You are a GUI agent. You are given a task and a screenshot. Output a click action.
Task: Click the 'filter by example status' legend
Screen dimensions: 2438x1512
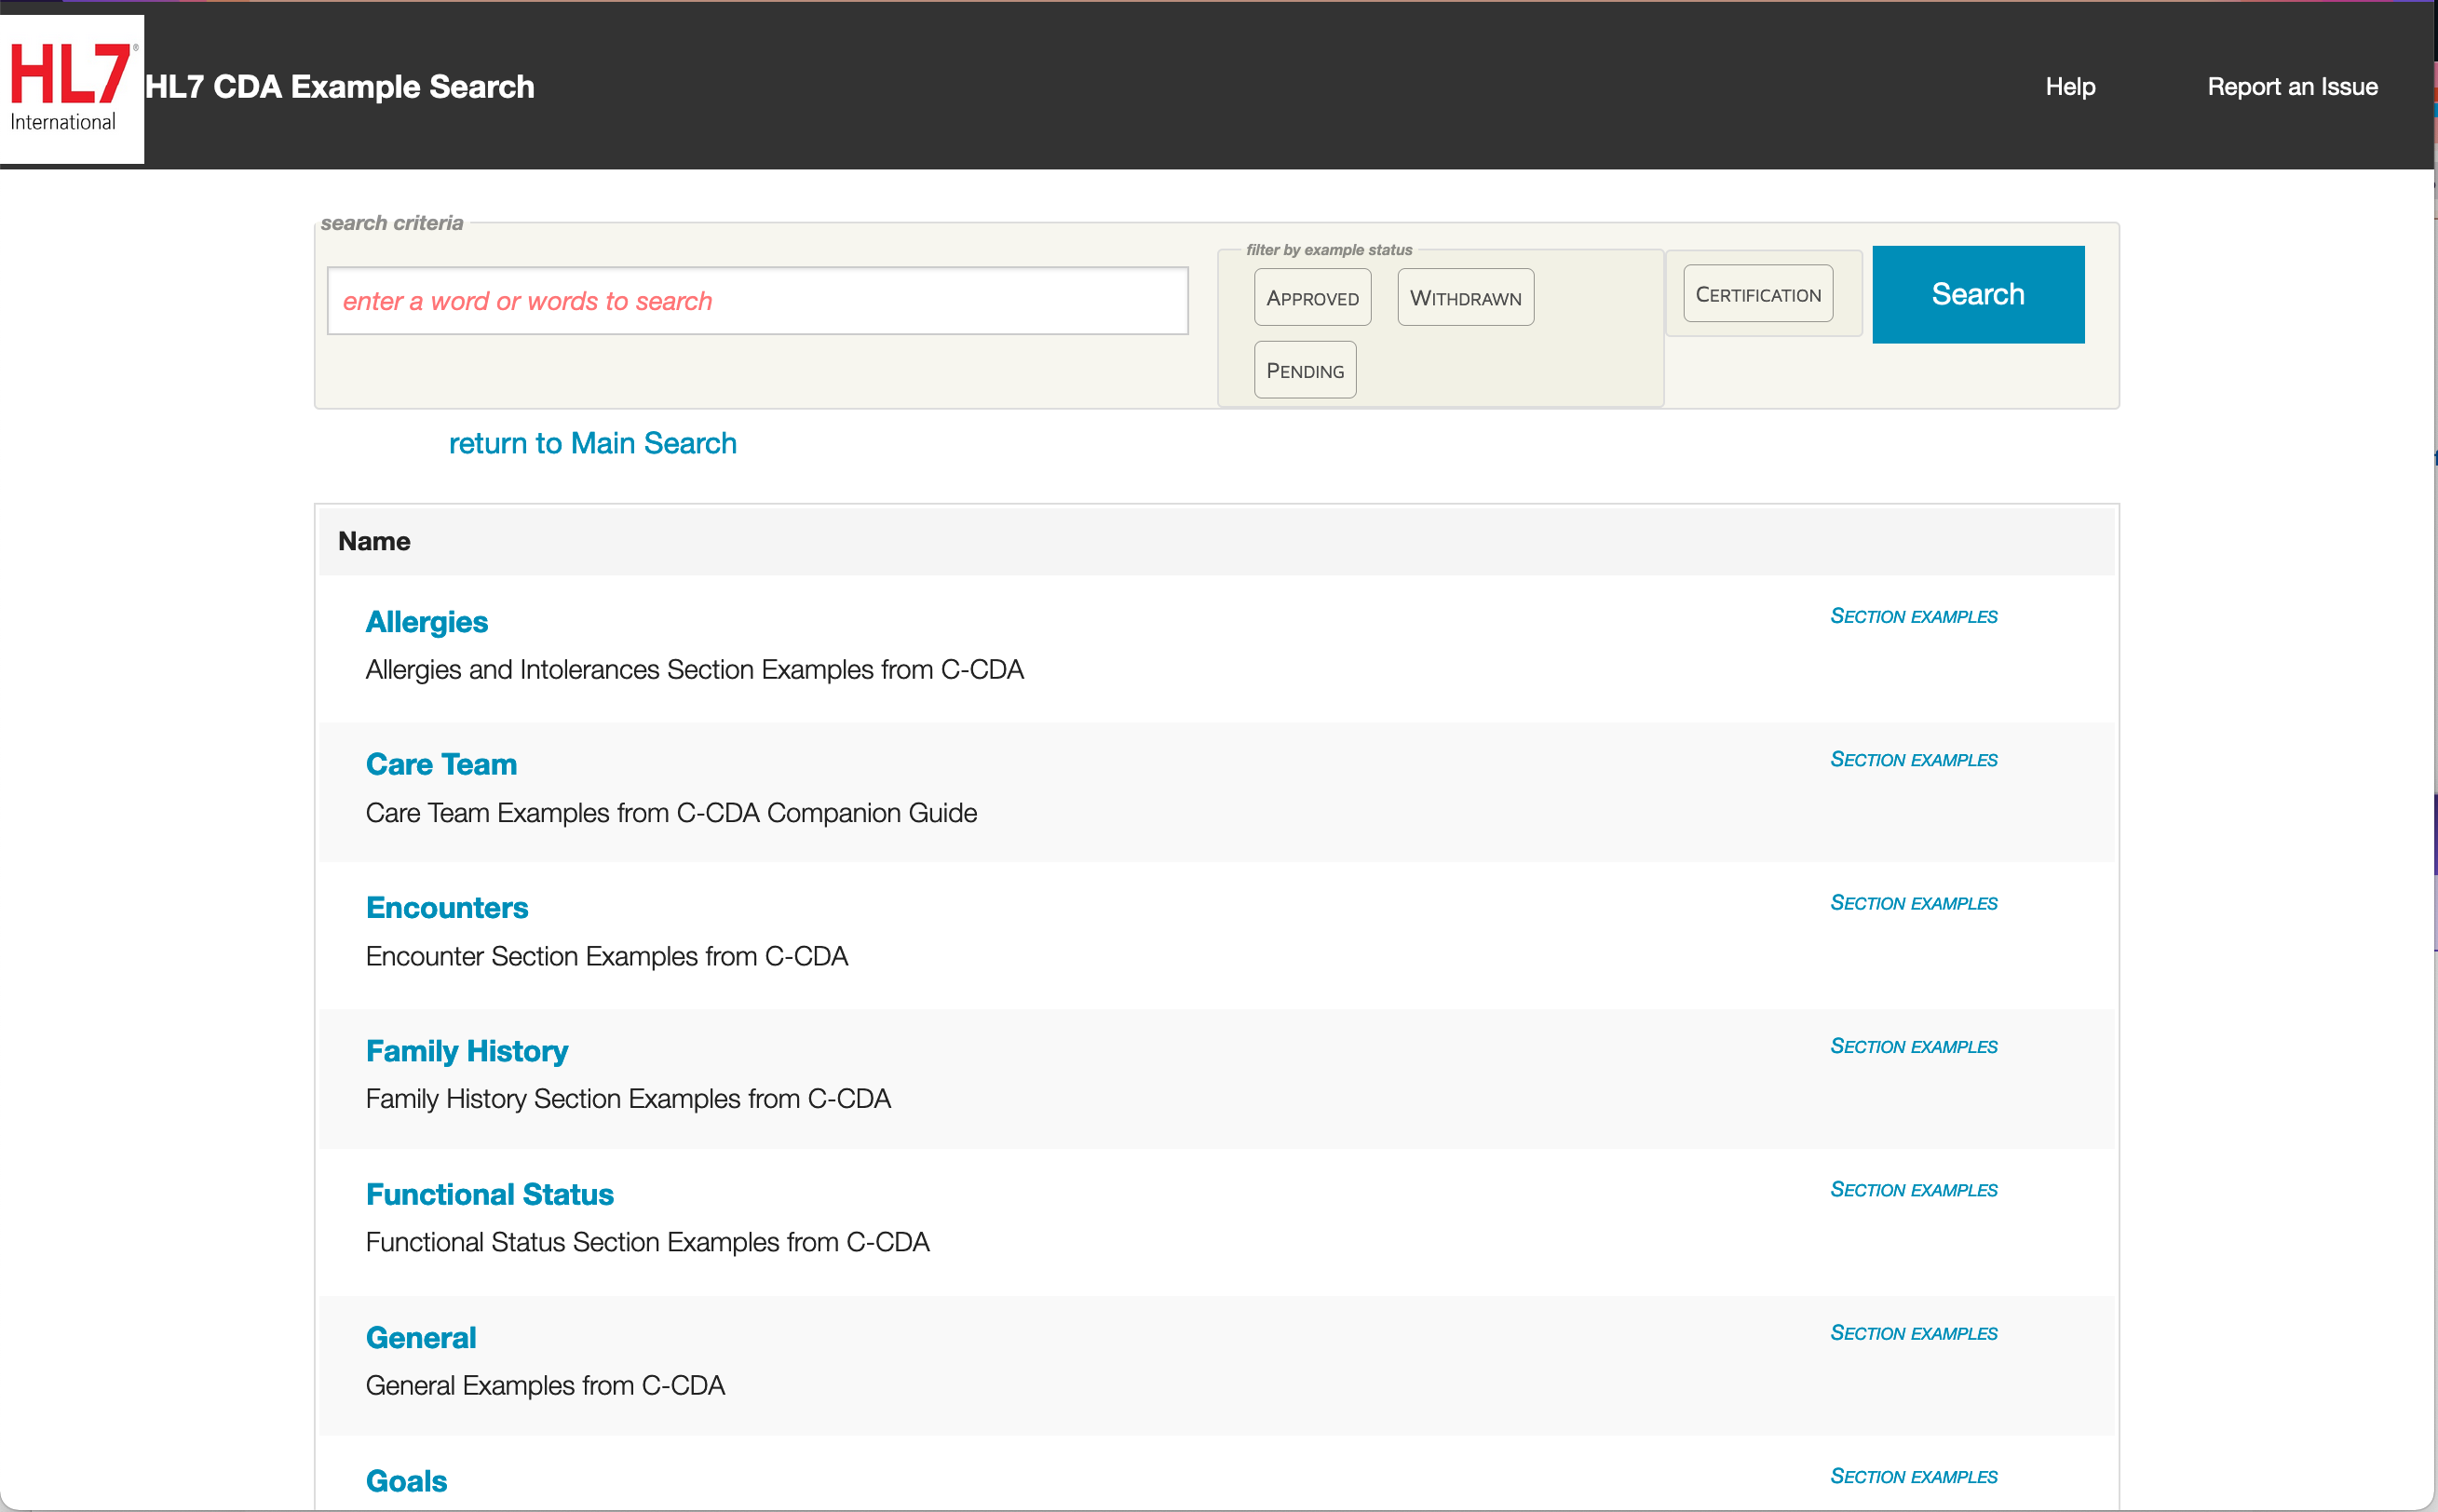click(1329, 250)
